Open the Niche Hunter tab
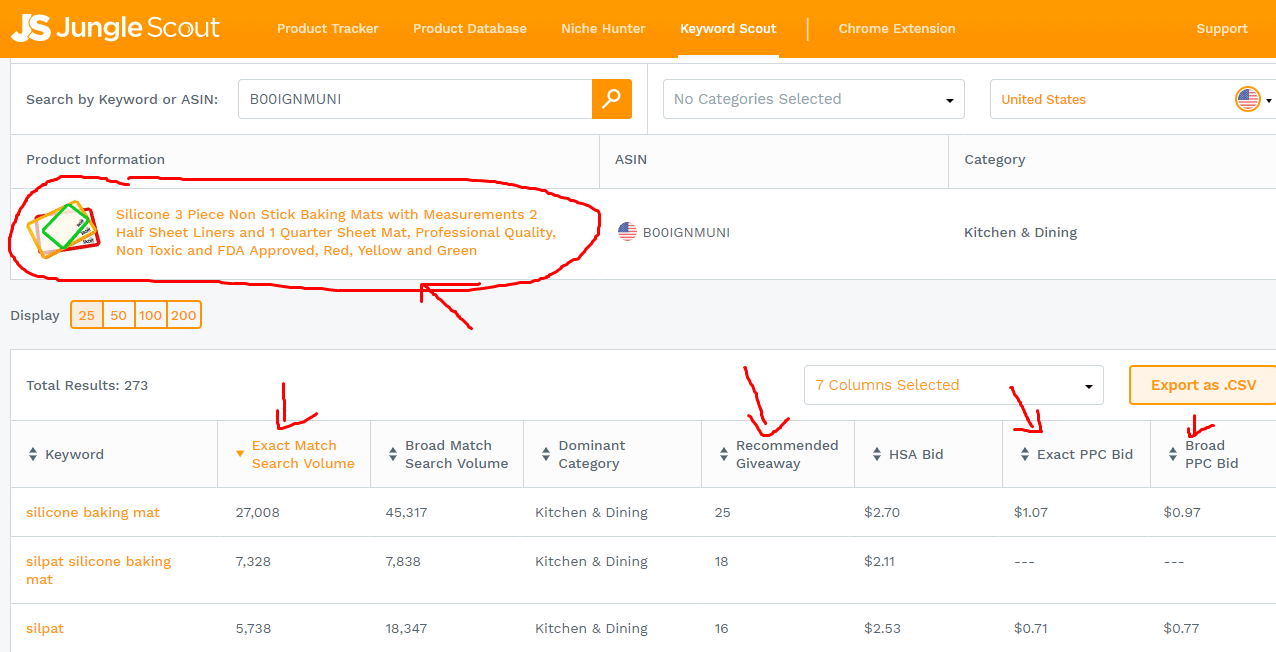 pos(603,28)
